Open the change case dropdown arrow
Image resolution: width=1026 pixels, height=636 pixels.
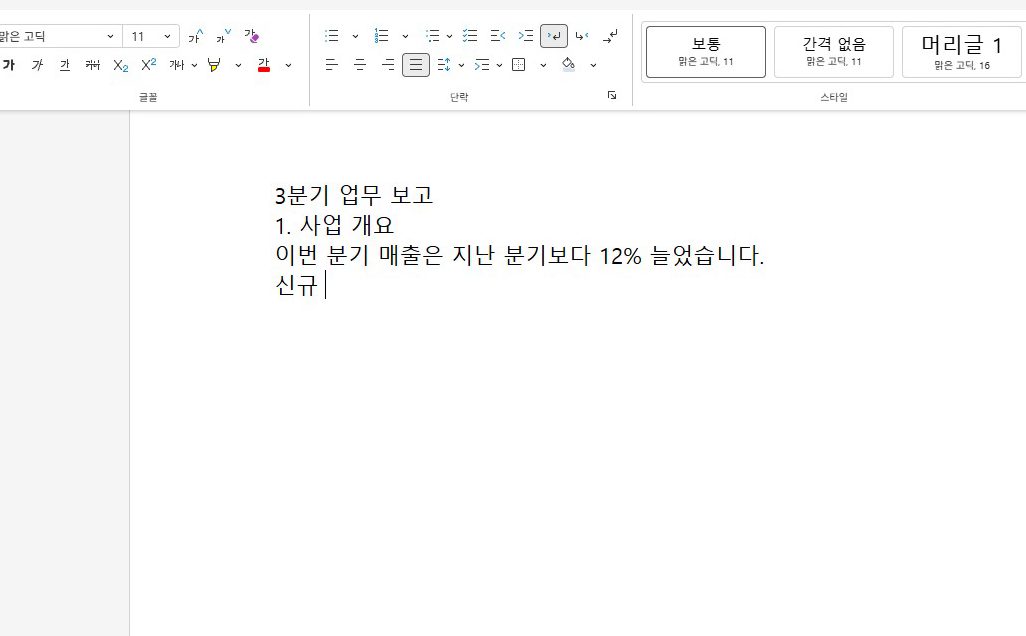click(194, 65)
